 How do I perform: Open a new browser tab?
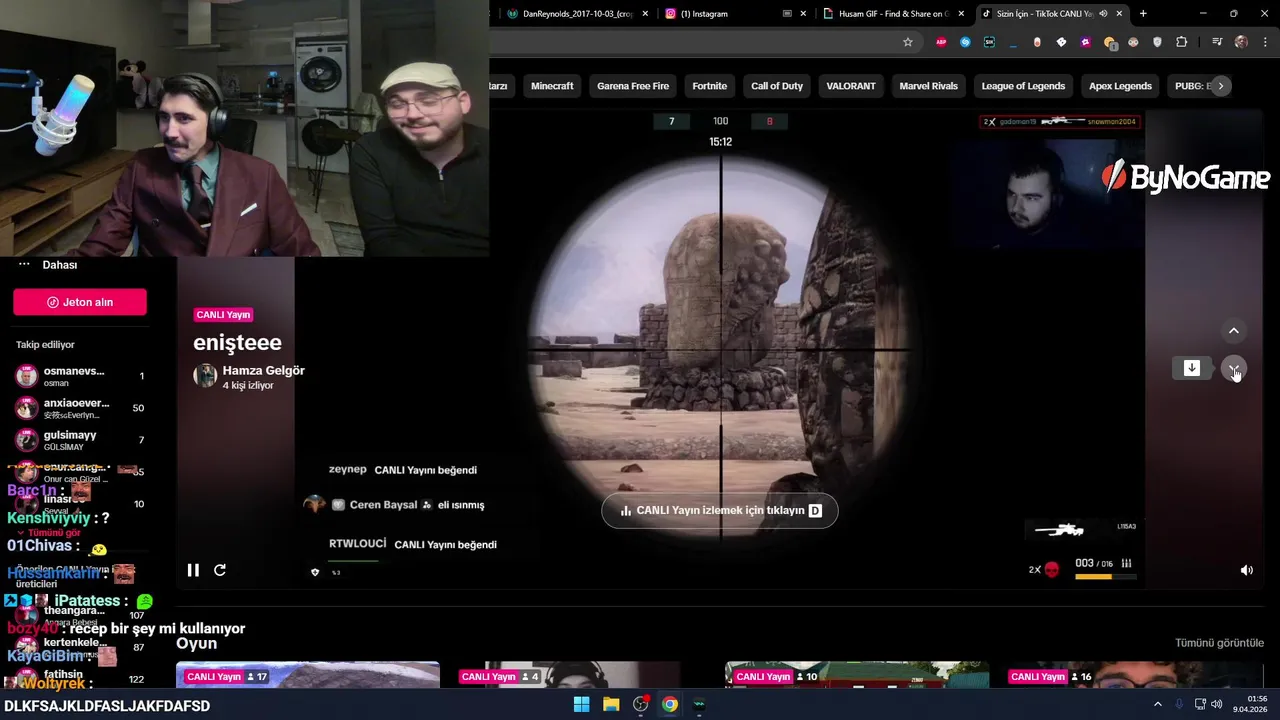[x=1143, y=14]
